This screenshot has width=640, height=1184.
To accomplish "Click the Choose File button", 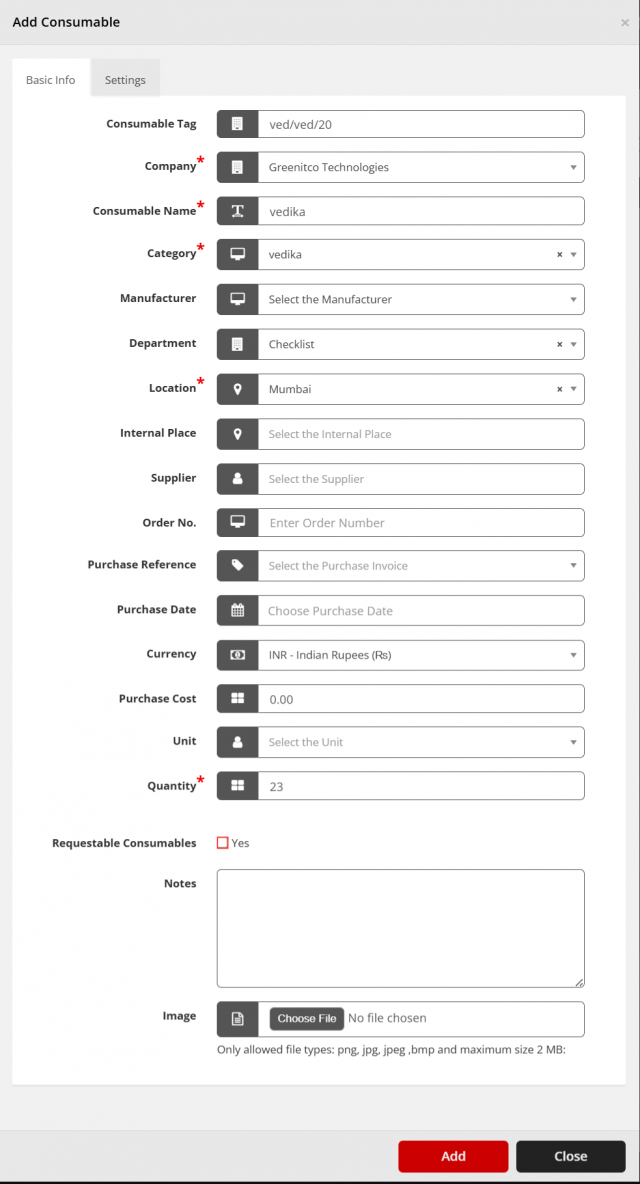I will pyautogui.click(x=306, y=1018).
